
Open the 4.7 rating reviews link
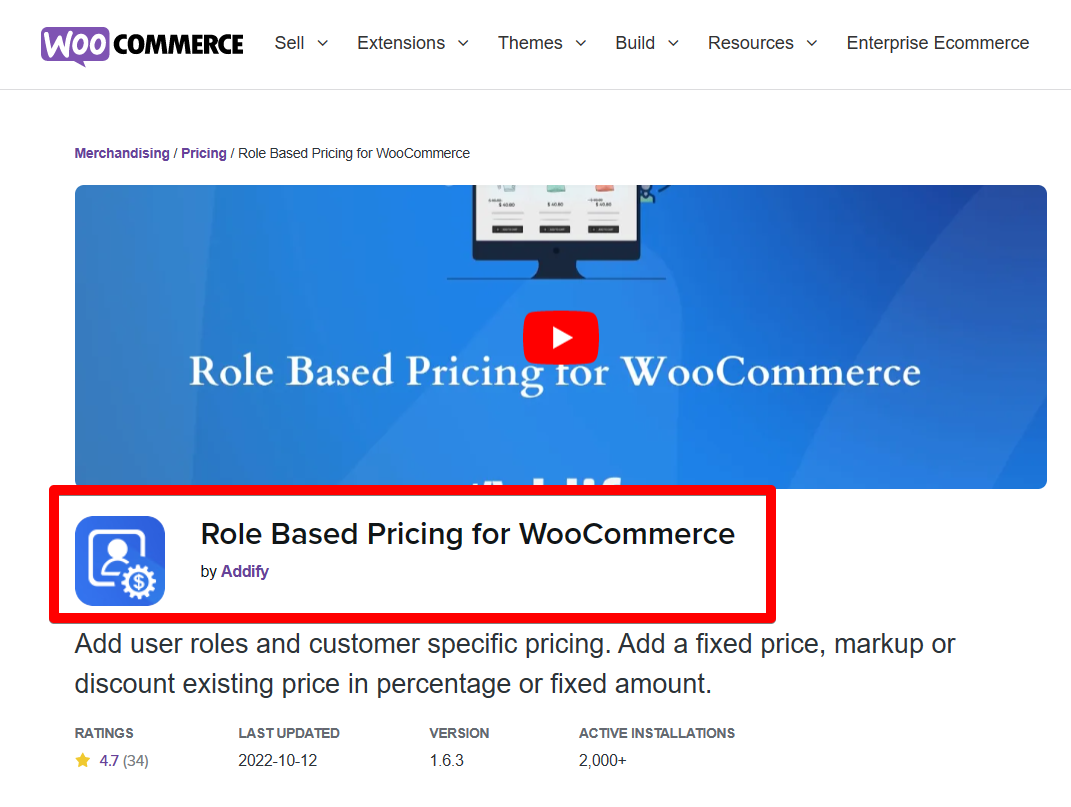pyautogui.click(x=109, y=761)
